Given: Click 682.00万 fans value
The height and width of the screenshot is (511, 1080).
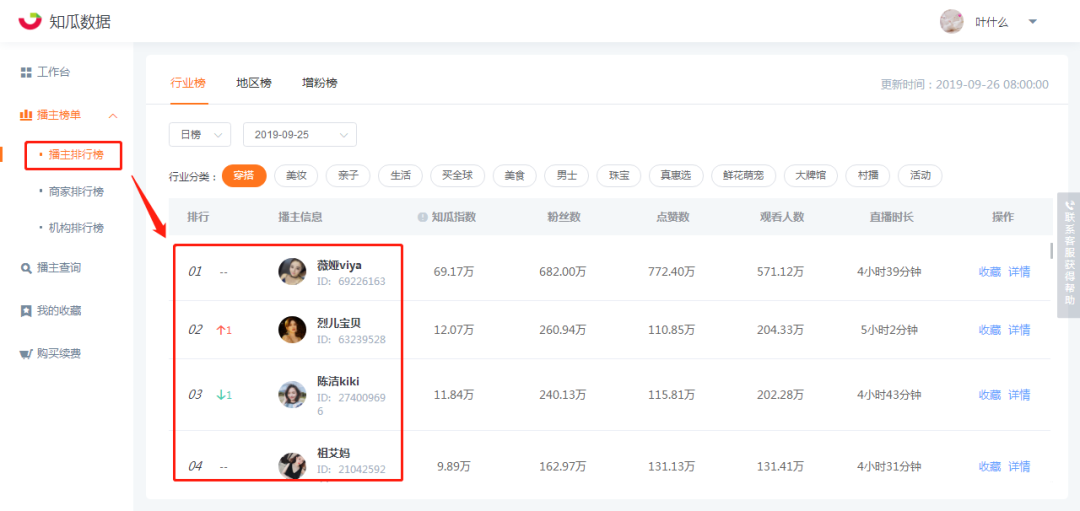Looking at the screenshot, I should (x=563, y=271).
